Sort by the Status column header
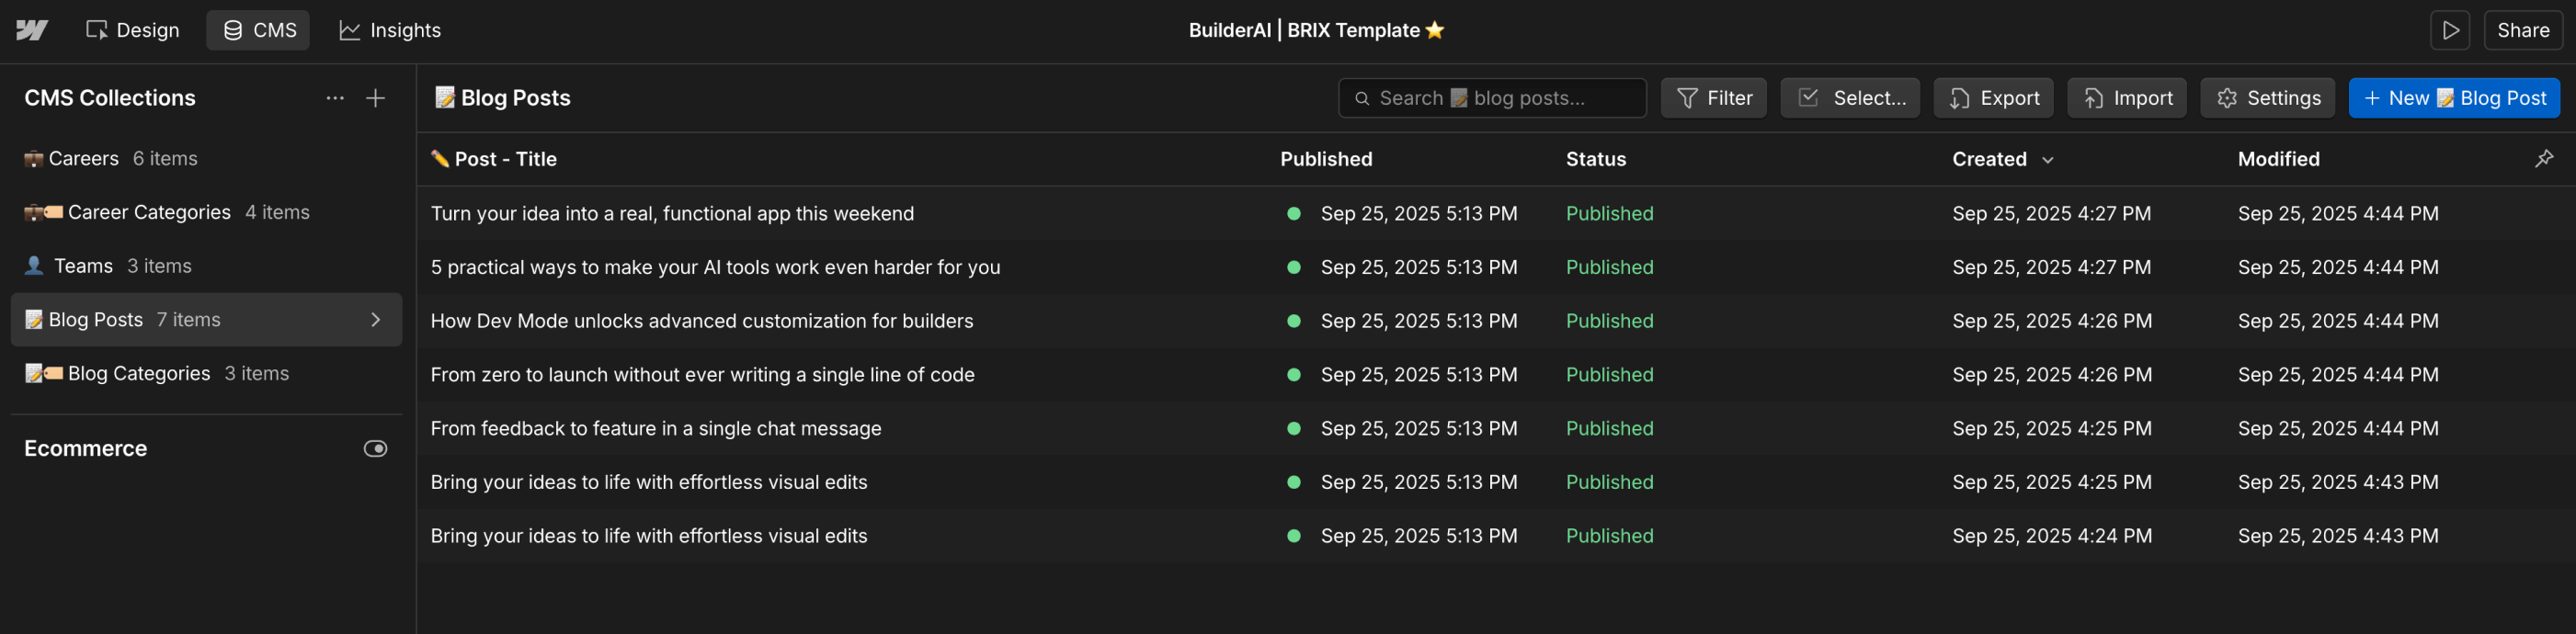This screenshot has height=634, width=2576. [1596, 159]
